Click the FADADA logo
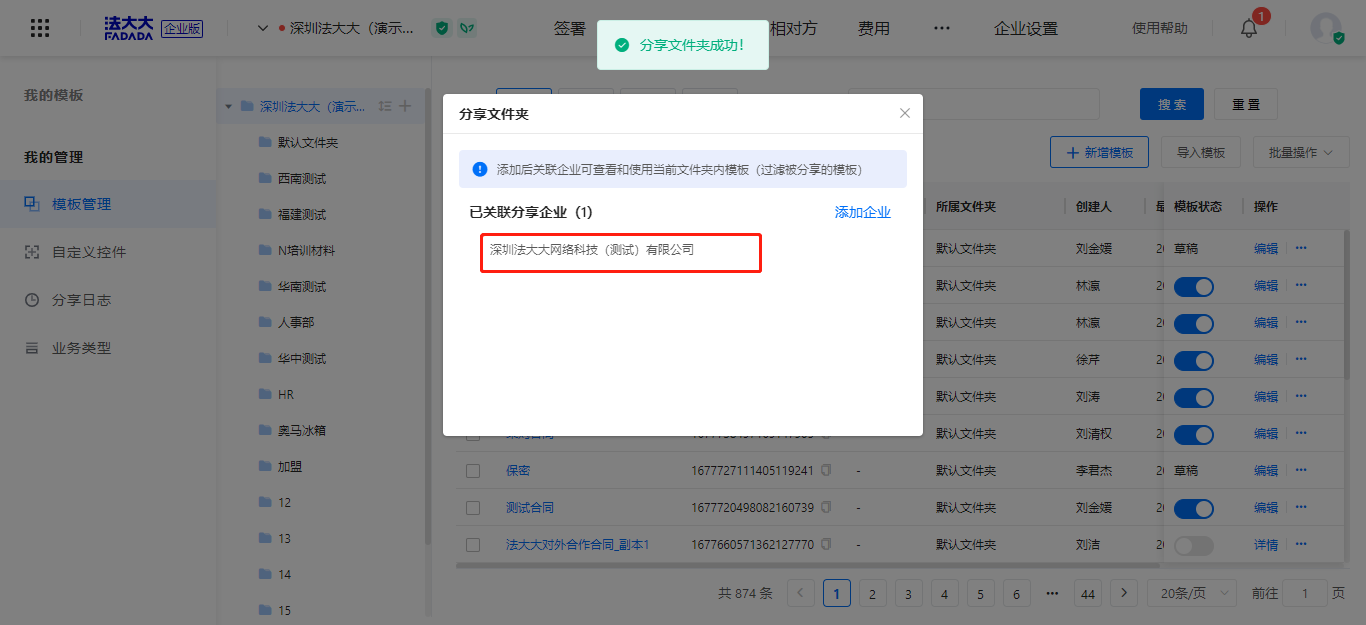The width and height of the screenshot is (1366, 625). [x=131, y=28]
